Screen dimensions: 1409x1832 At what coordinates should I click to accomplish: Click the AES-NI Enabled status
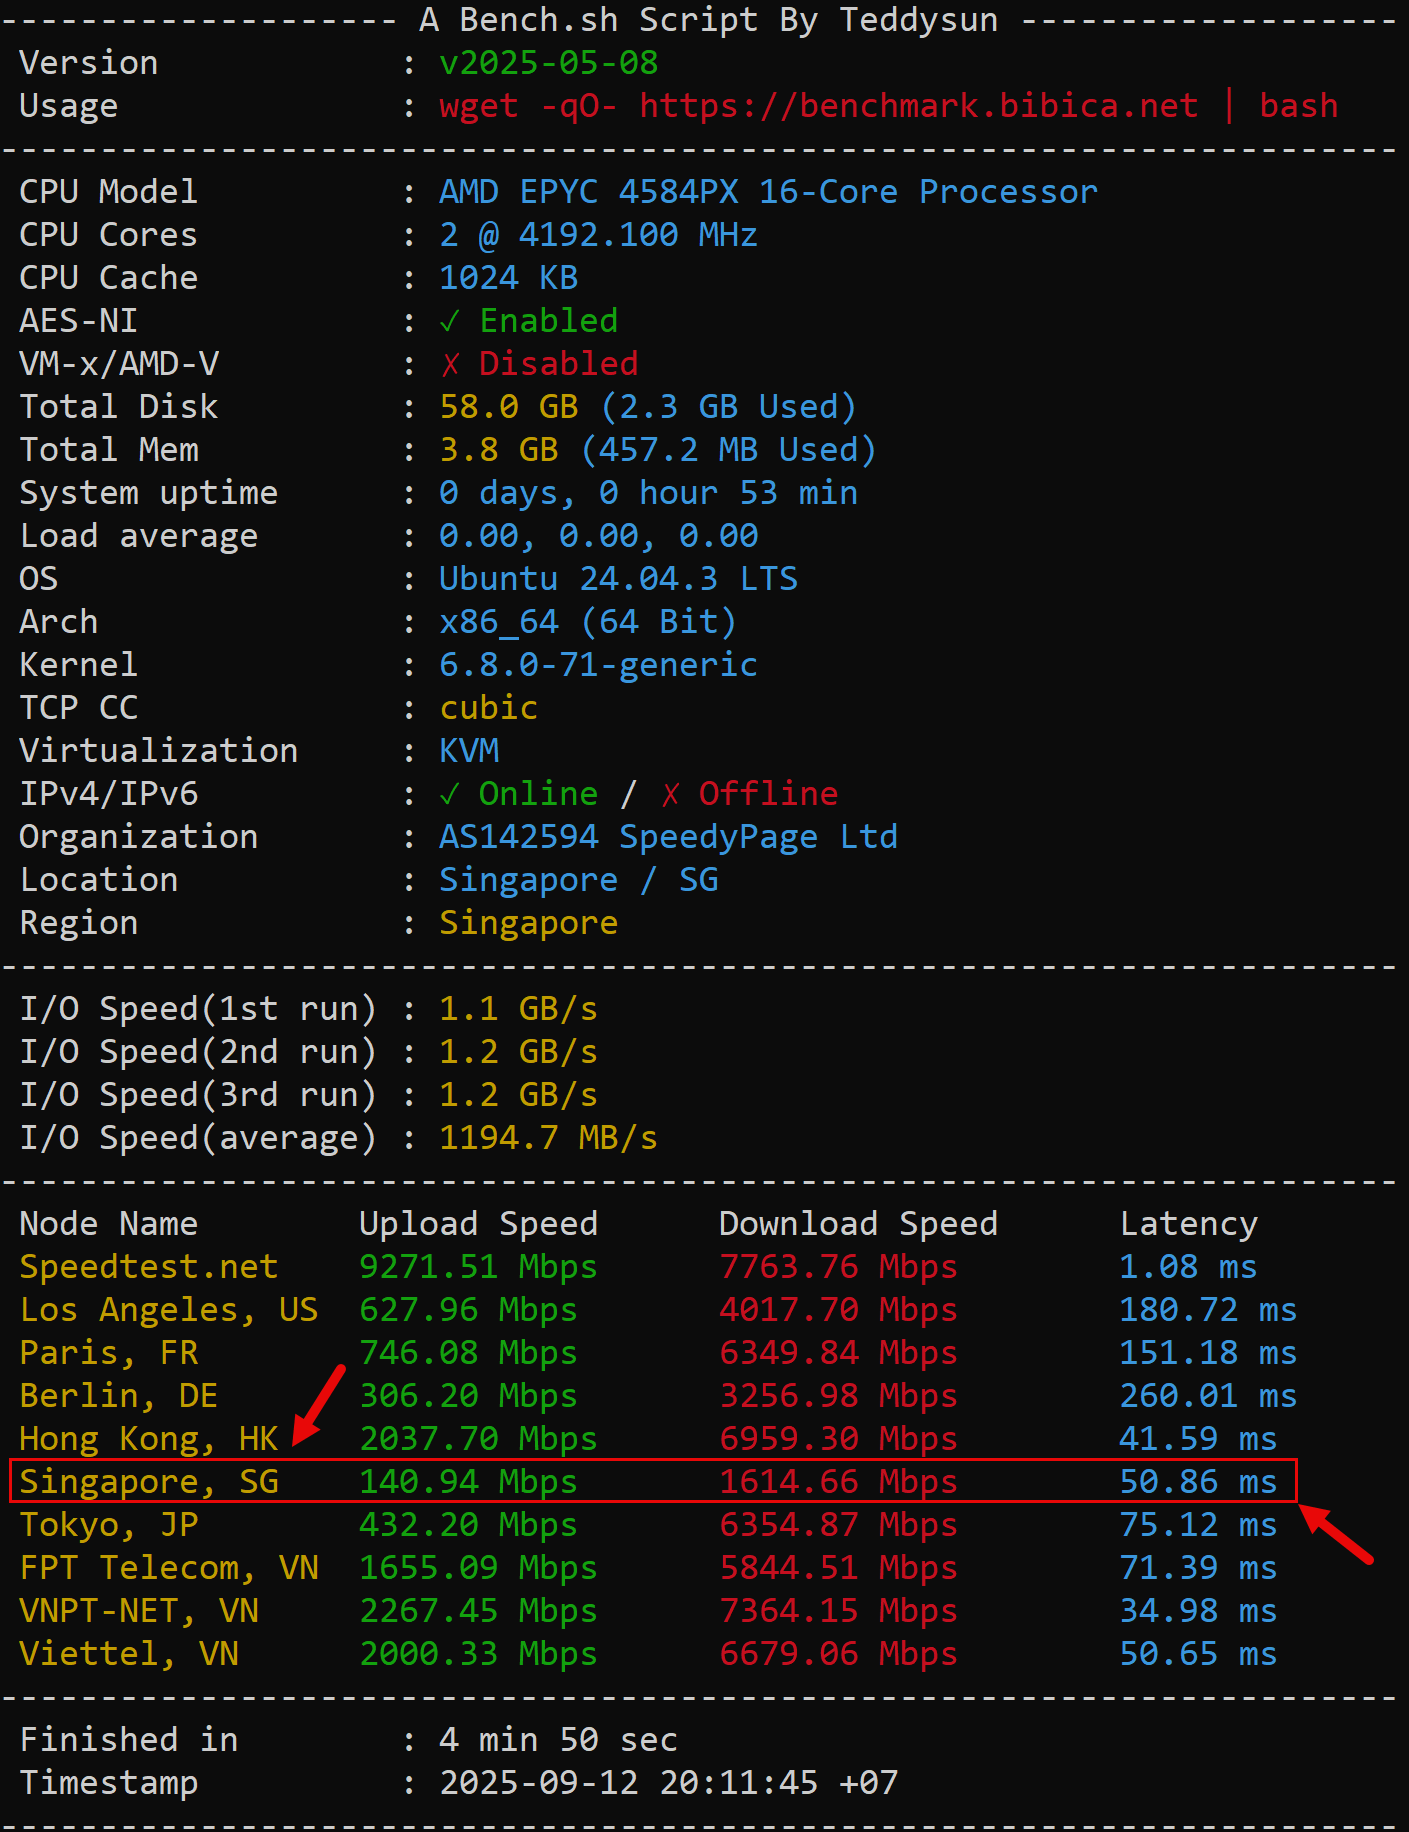pyautogui.click(x=528, y=321)
